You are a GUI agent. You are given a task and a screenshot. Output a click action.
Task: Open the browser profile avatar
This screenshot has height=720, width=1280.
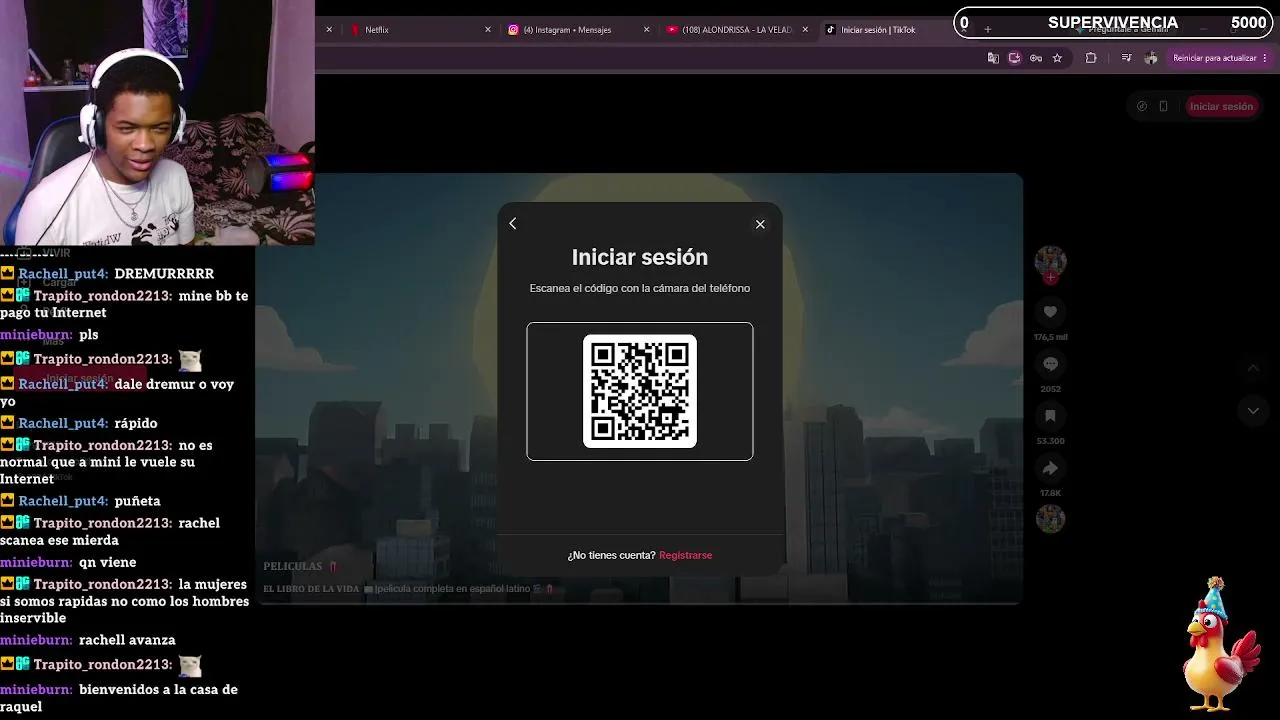point(1151,58)
